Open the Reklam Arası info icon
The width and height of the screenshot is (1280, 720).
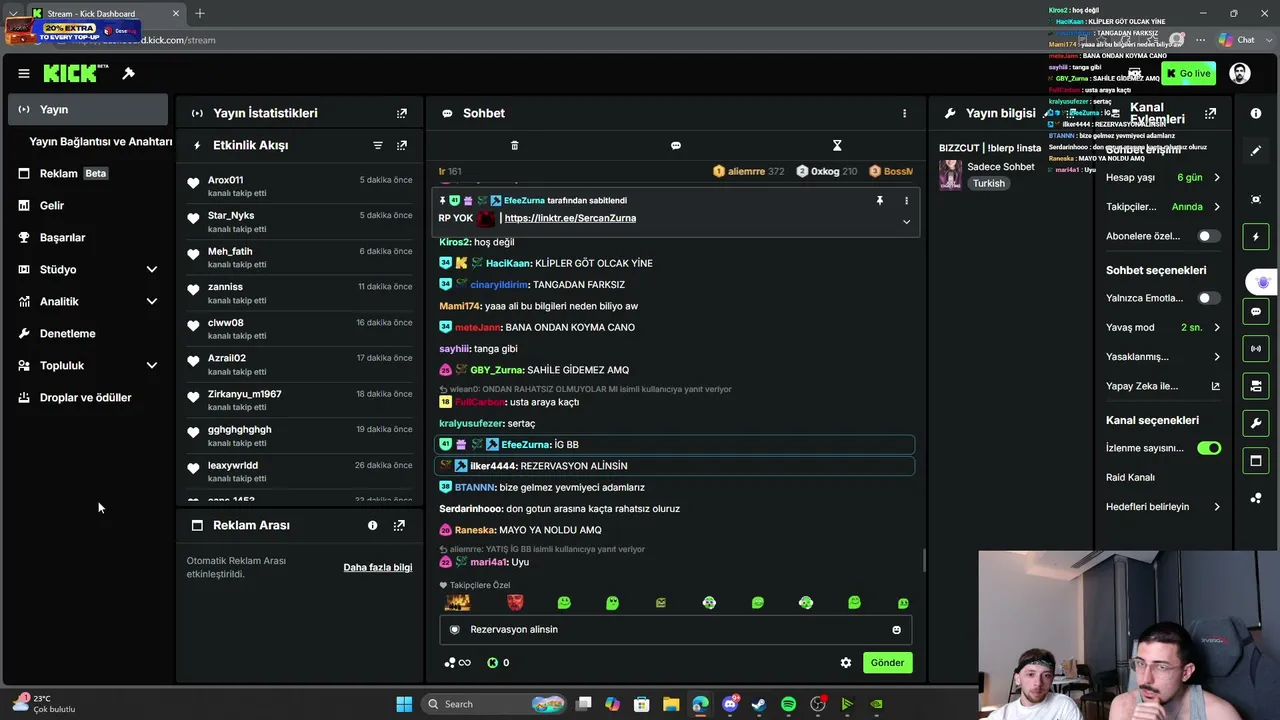tap(372, 525)
